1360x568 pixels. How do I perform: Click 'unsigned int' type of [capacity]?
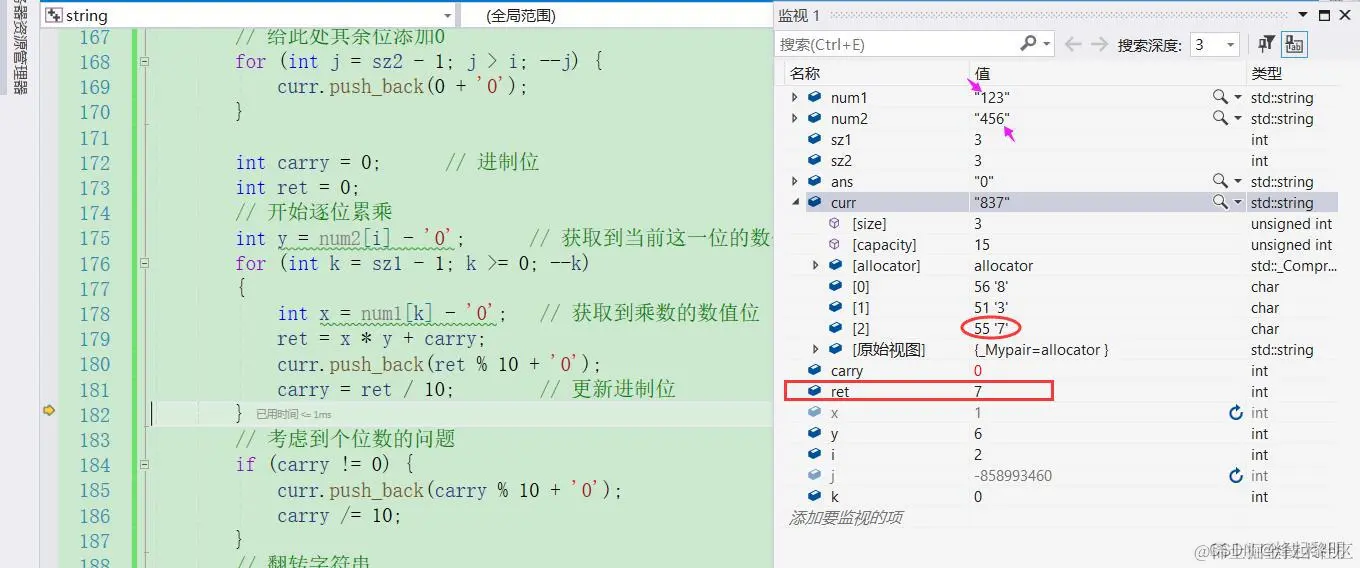(1291, 245)
